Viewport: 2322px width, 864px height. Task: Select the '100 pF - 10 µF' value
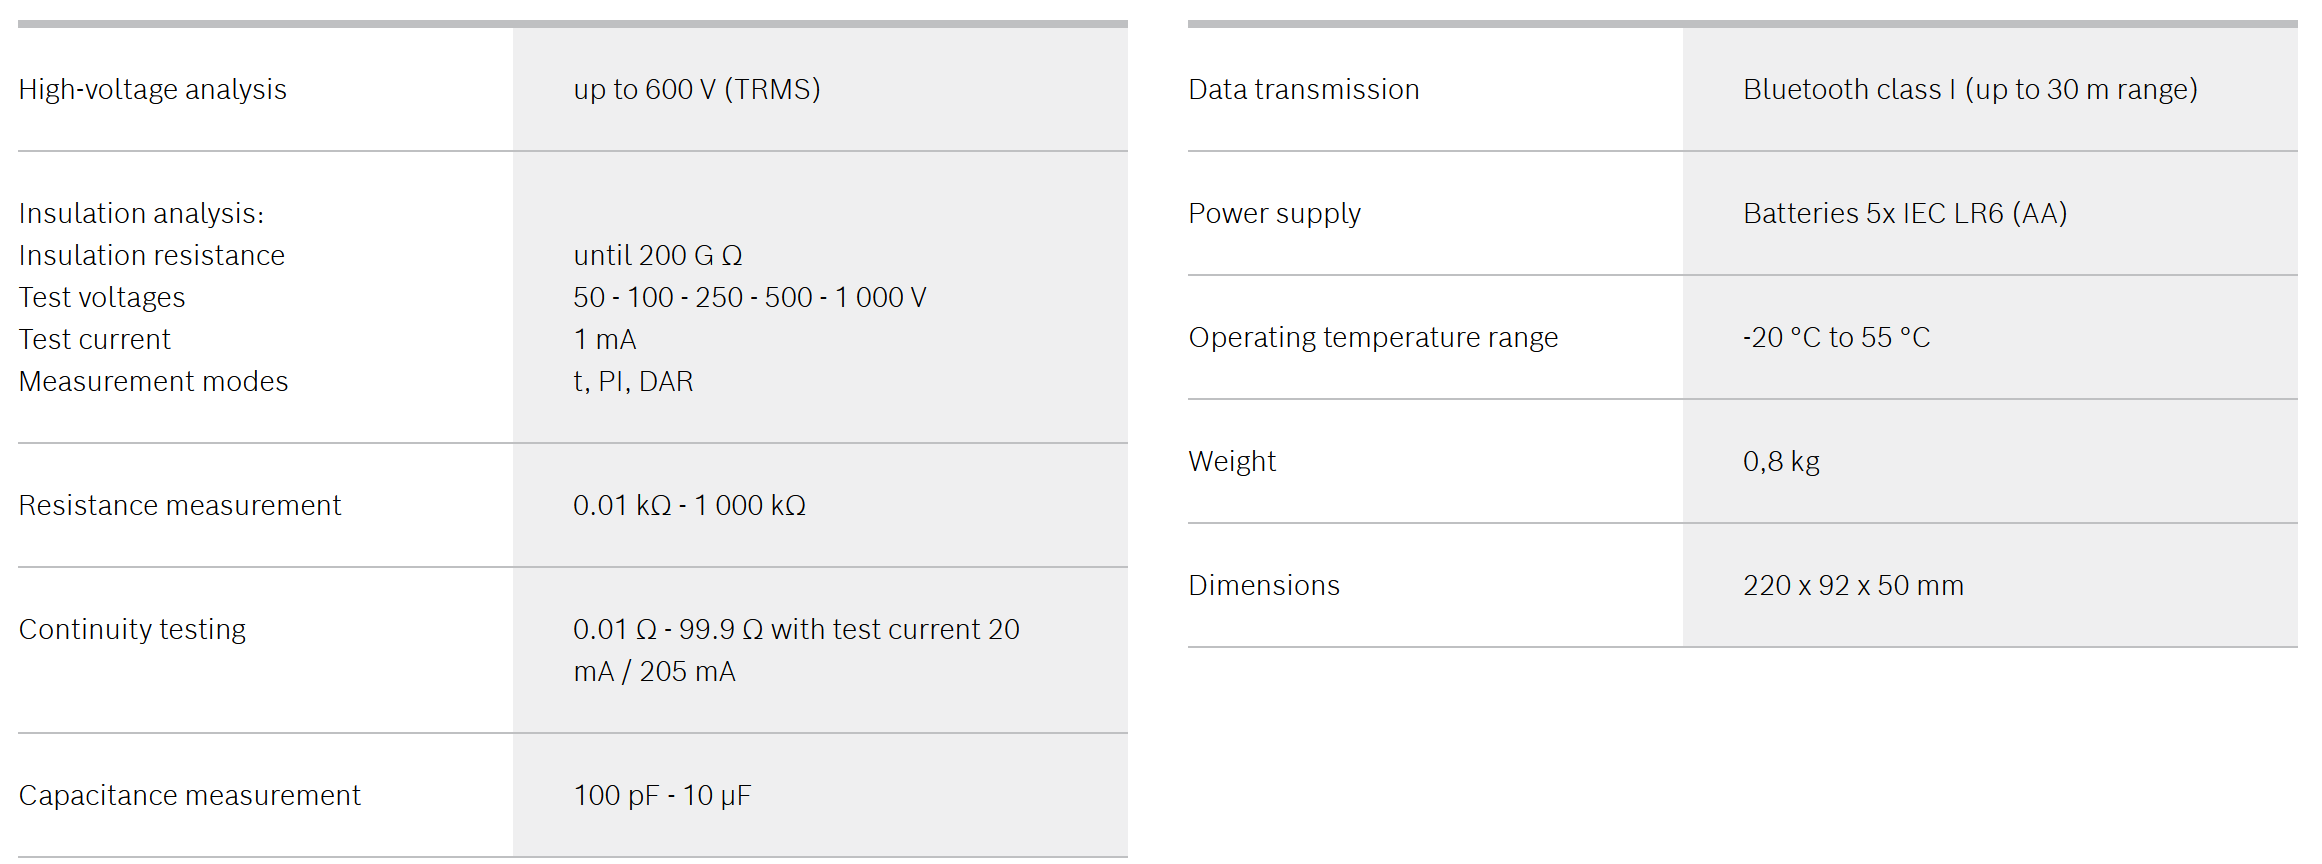662,796
